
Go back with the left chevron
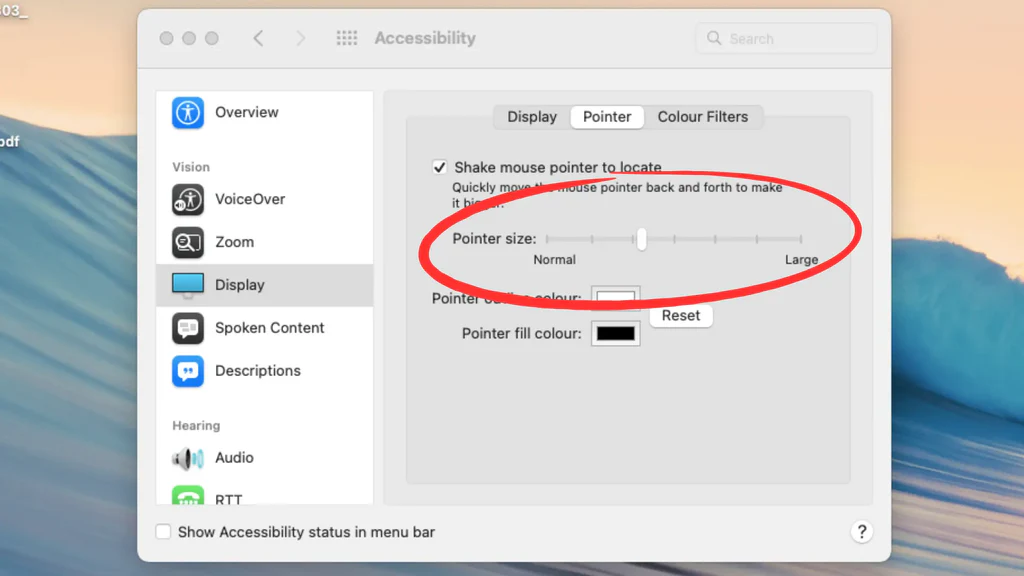tap(259, 38)
